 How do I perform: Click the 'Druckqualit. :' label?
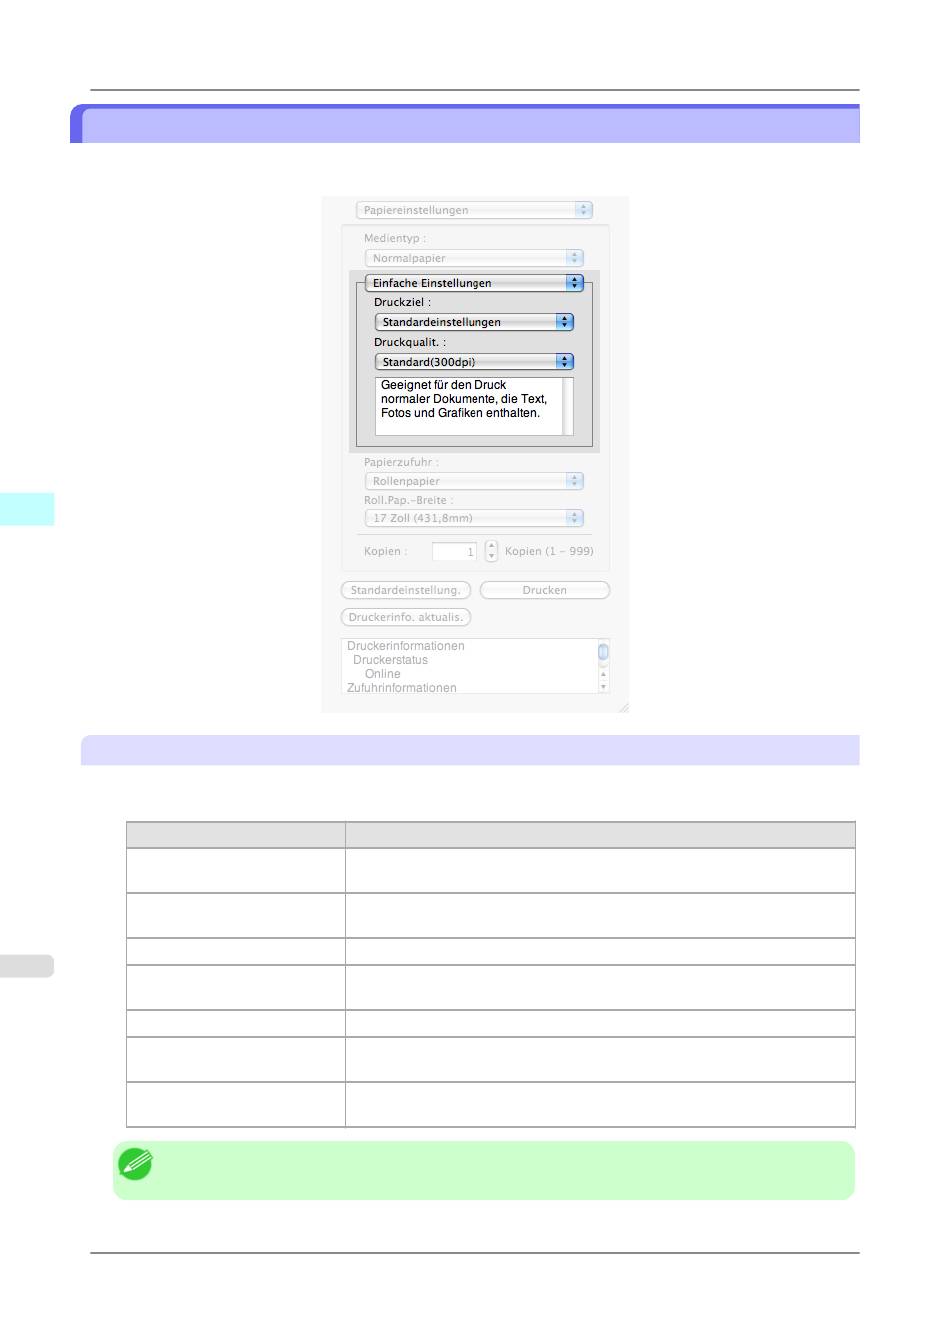[410, 342]
